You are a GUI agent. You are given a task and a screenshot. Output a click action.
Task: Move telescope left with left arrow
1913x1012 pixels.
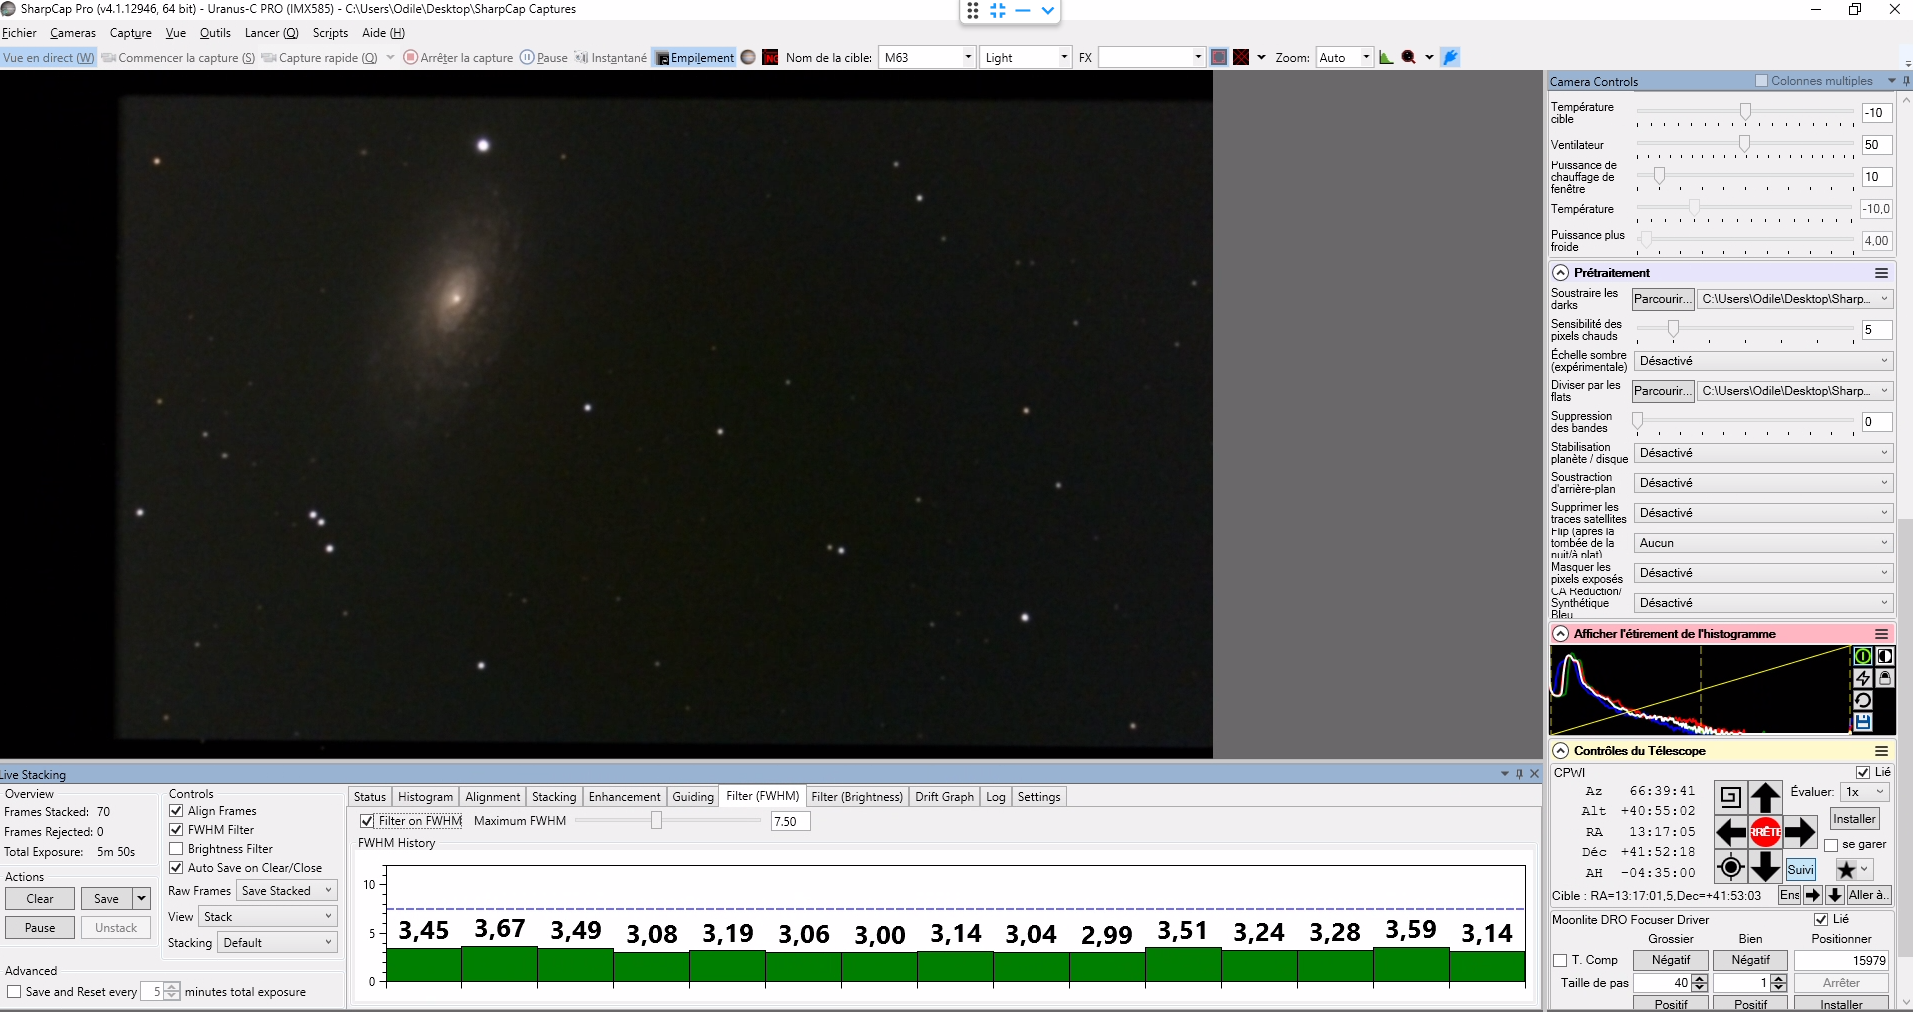[1731, 832]
